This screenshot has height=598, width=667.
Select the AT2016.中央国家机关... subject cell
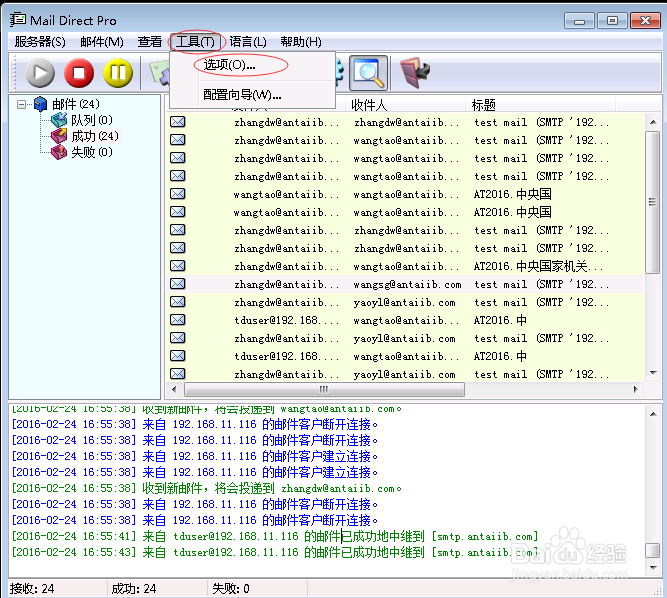[x=538, y=266]
